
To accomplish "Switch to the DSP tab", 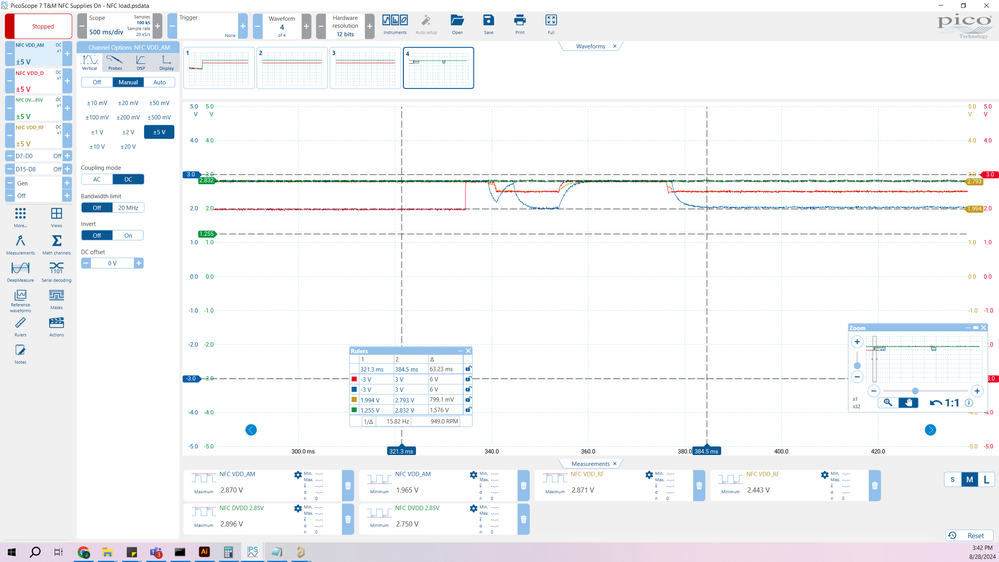I will (141, 62).
